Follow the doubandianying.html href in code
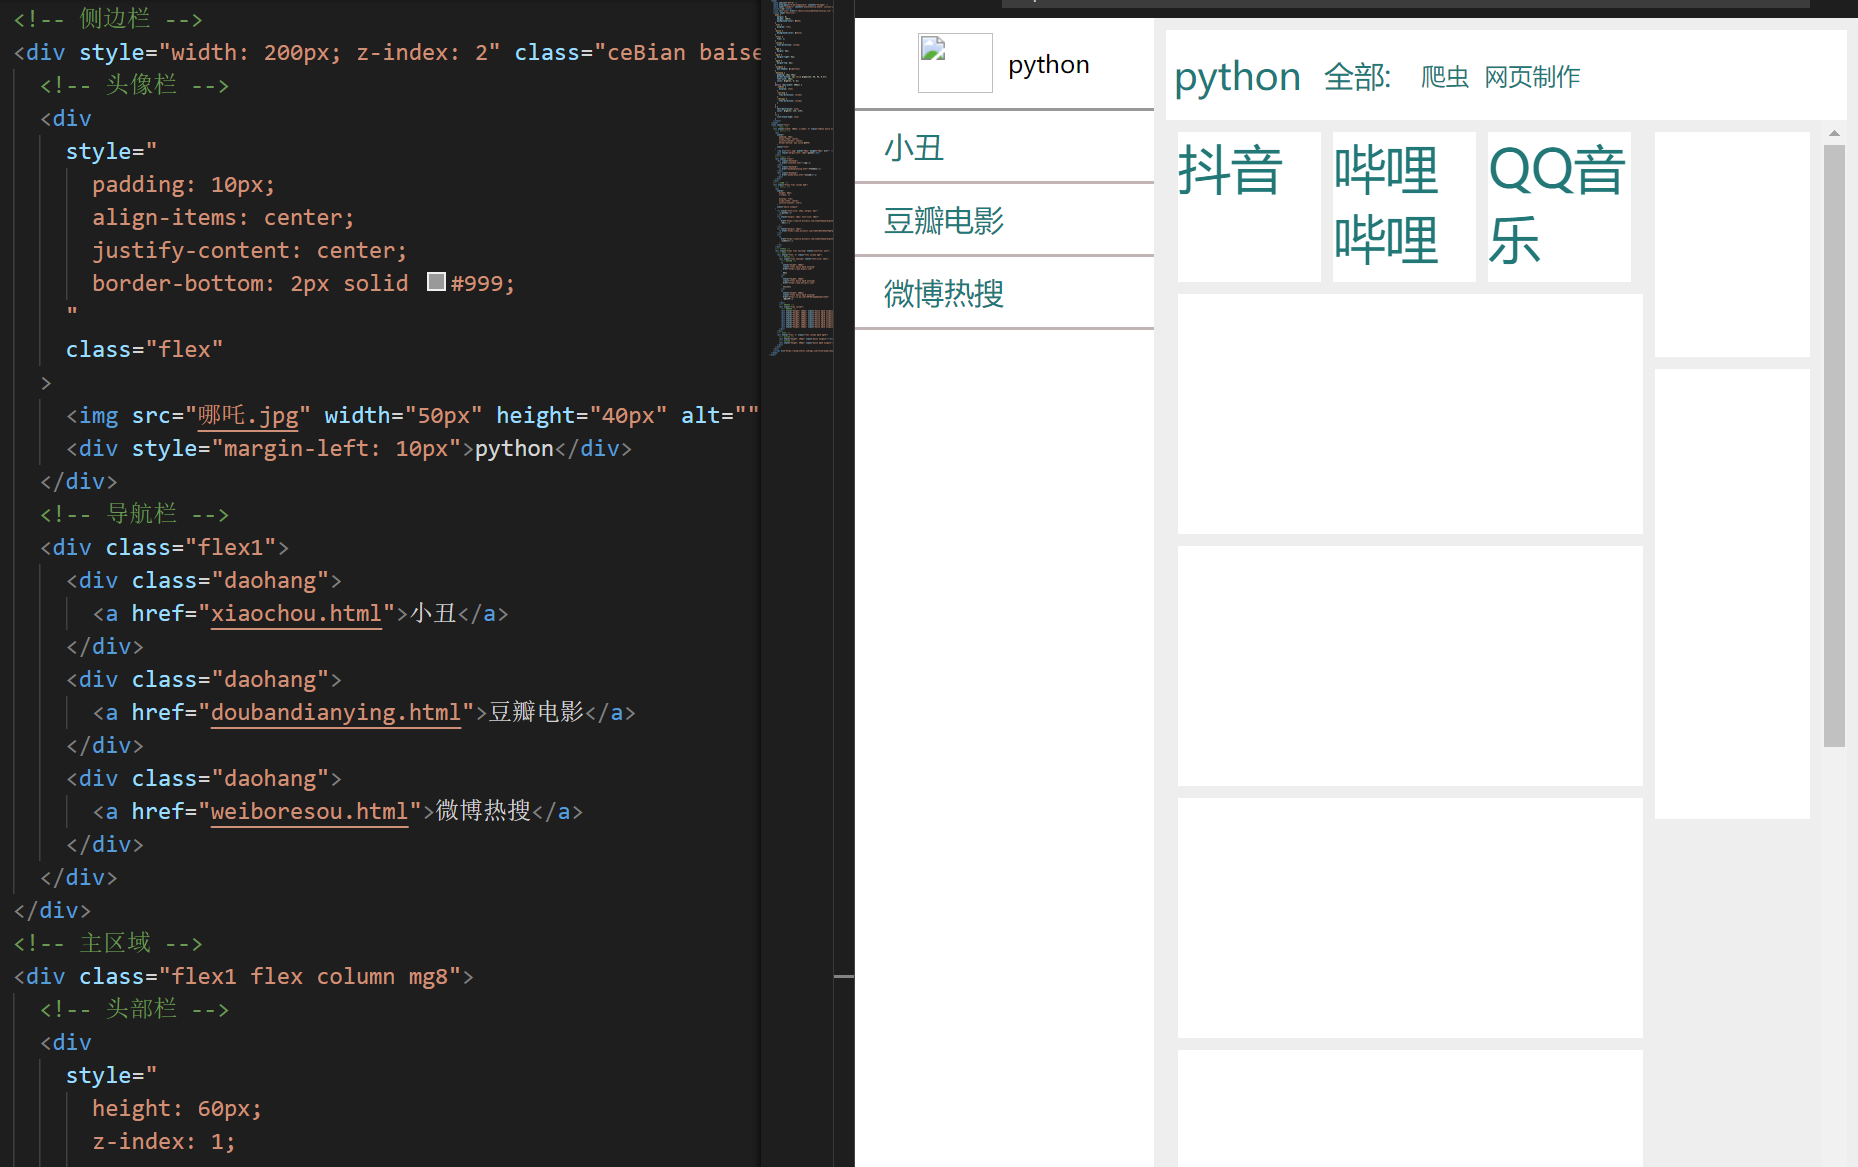Screen dimensions: 1858x1167 (x=336, y=712)
